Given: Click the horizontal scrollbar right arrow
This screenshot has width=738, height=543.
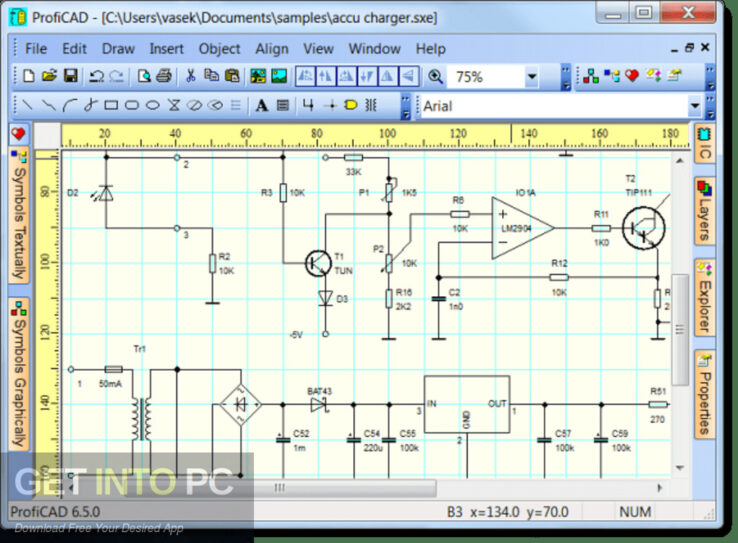Looking at the screenshot, I should (x=659, y=488).
